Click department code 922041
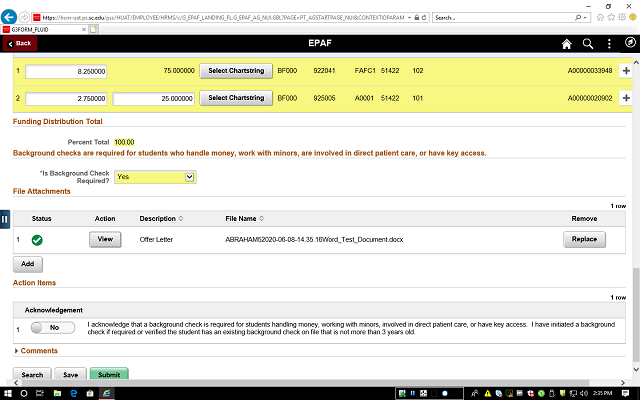 coord(324,71)
